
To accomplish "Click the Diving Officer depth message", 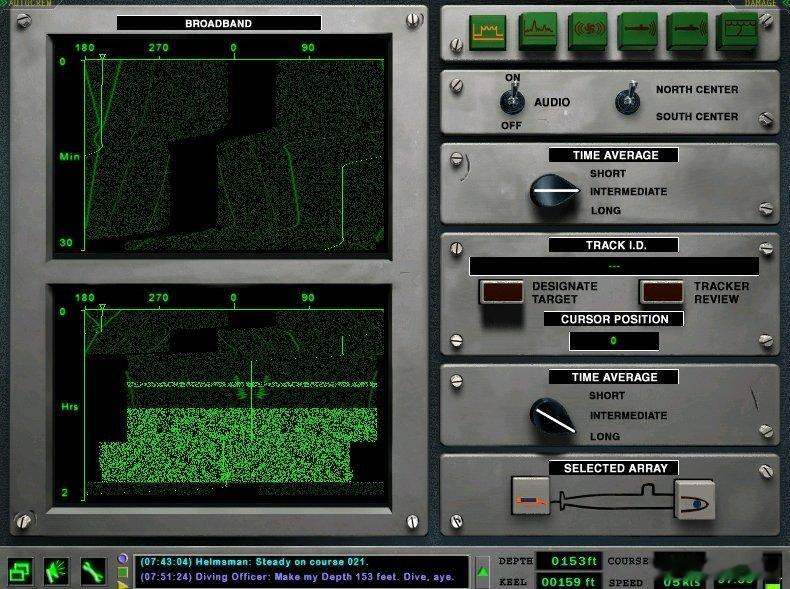I will [x=297, y=577].
